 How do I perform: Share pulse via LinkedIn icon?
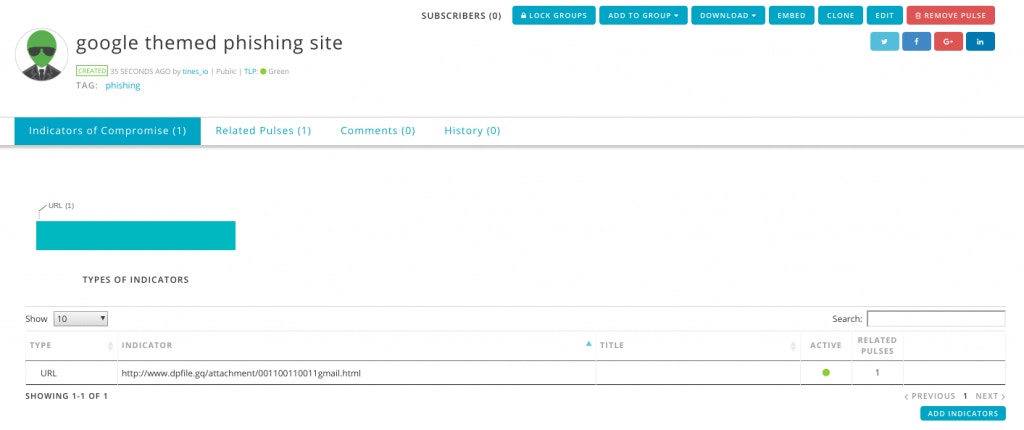tap(980, 41)
